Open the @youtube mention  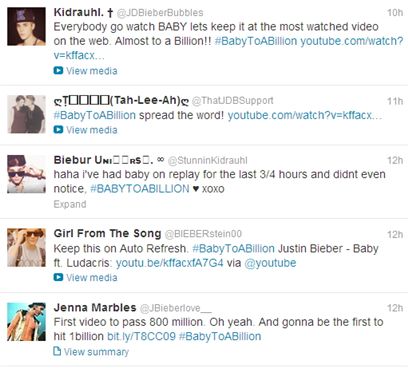point(270,263)
